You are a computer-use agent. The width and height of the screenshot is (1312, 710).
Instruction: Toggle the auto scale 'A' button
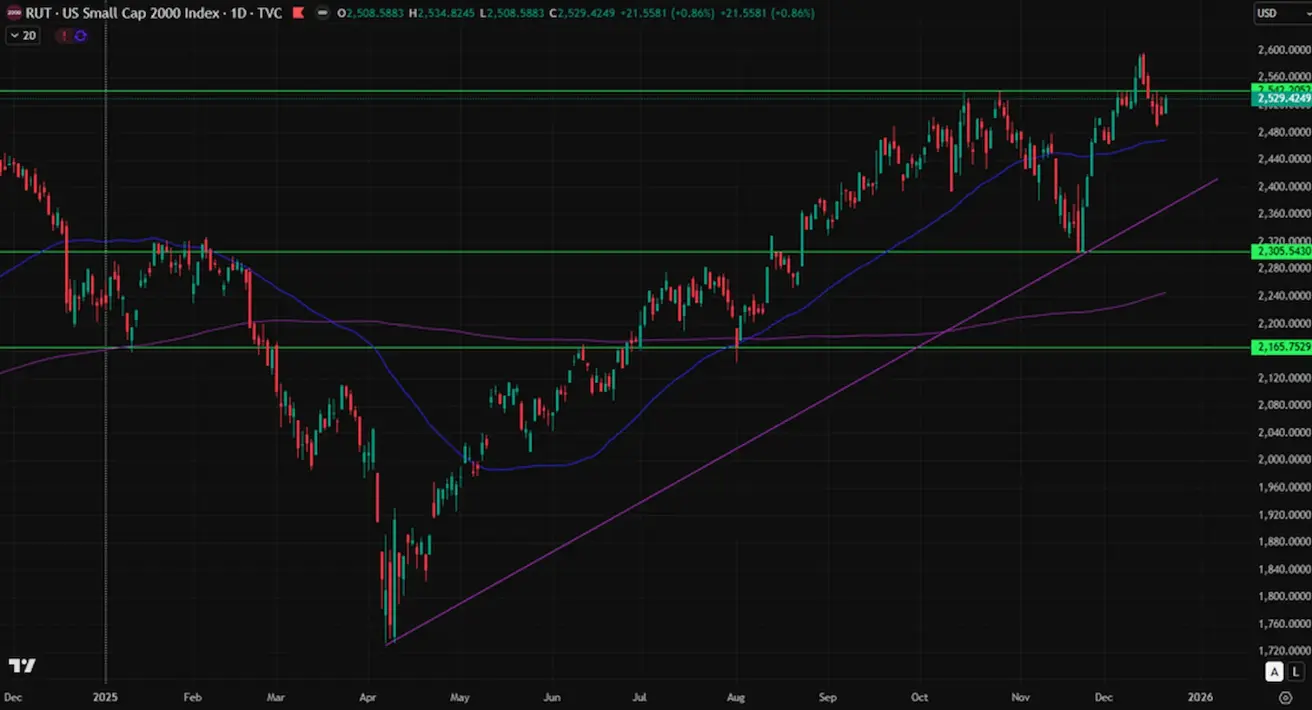pos(1274,672)
